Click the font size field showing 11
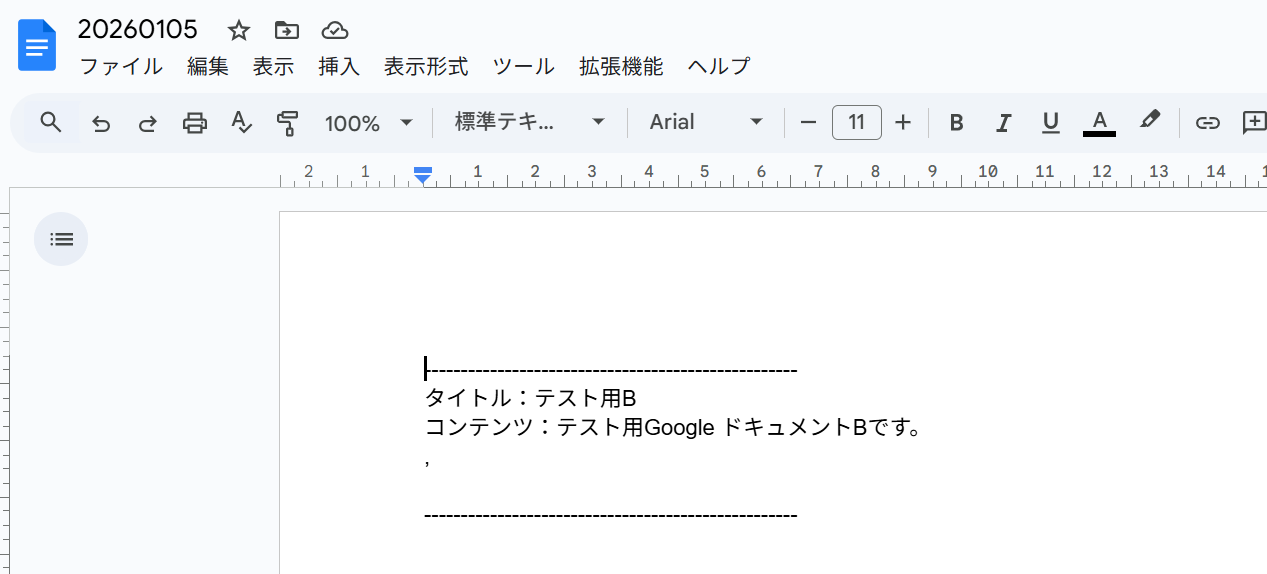1267x574 pixels. click(x=856, y=122)
